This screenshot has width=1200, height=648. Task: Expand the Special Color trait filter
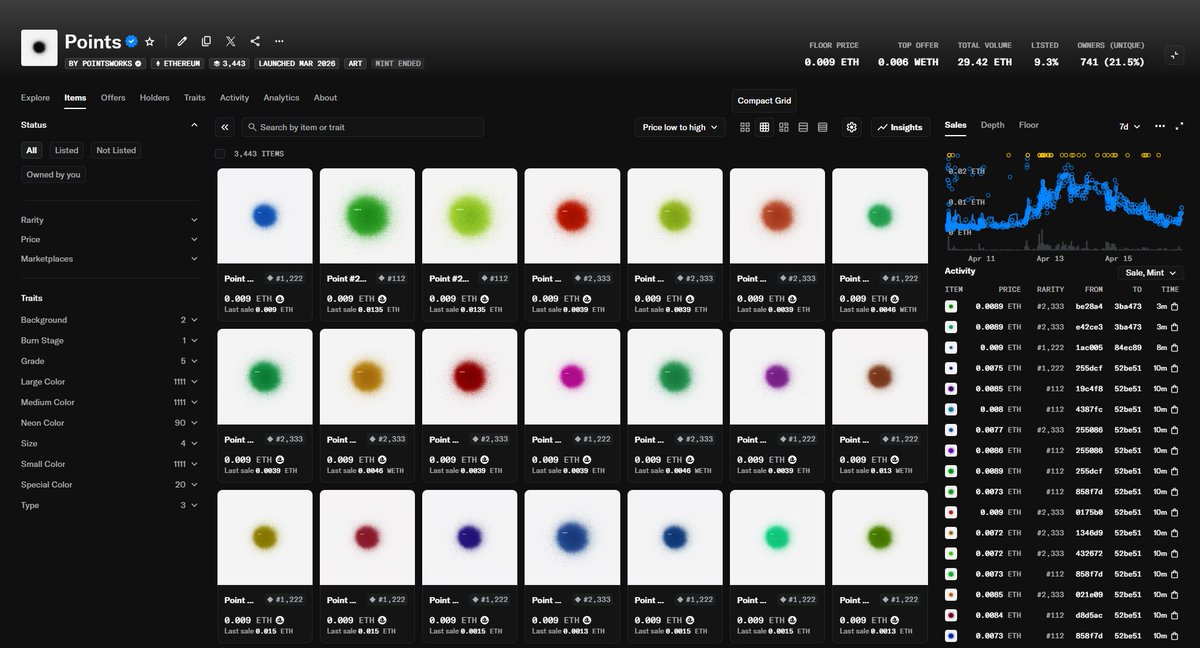[110, 485]
